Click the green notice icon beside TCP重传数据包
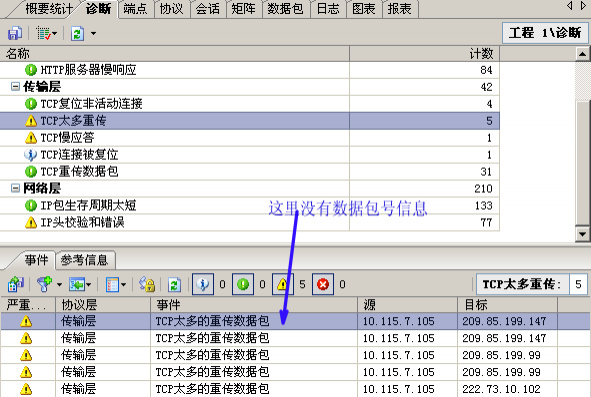The width and height of the screenshot is (591, 397). (31, 172)
